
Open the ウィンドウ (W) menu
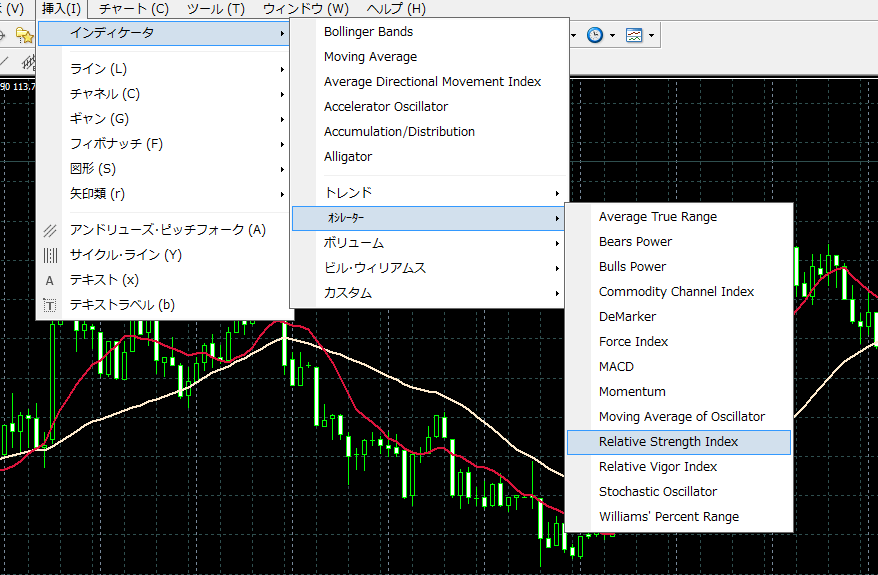click(306, 8)
